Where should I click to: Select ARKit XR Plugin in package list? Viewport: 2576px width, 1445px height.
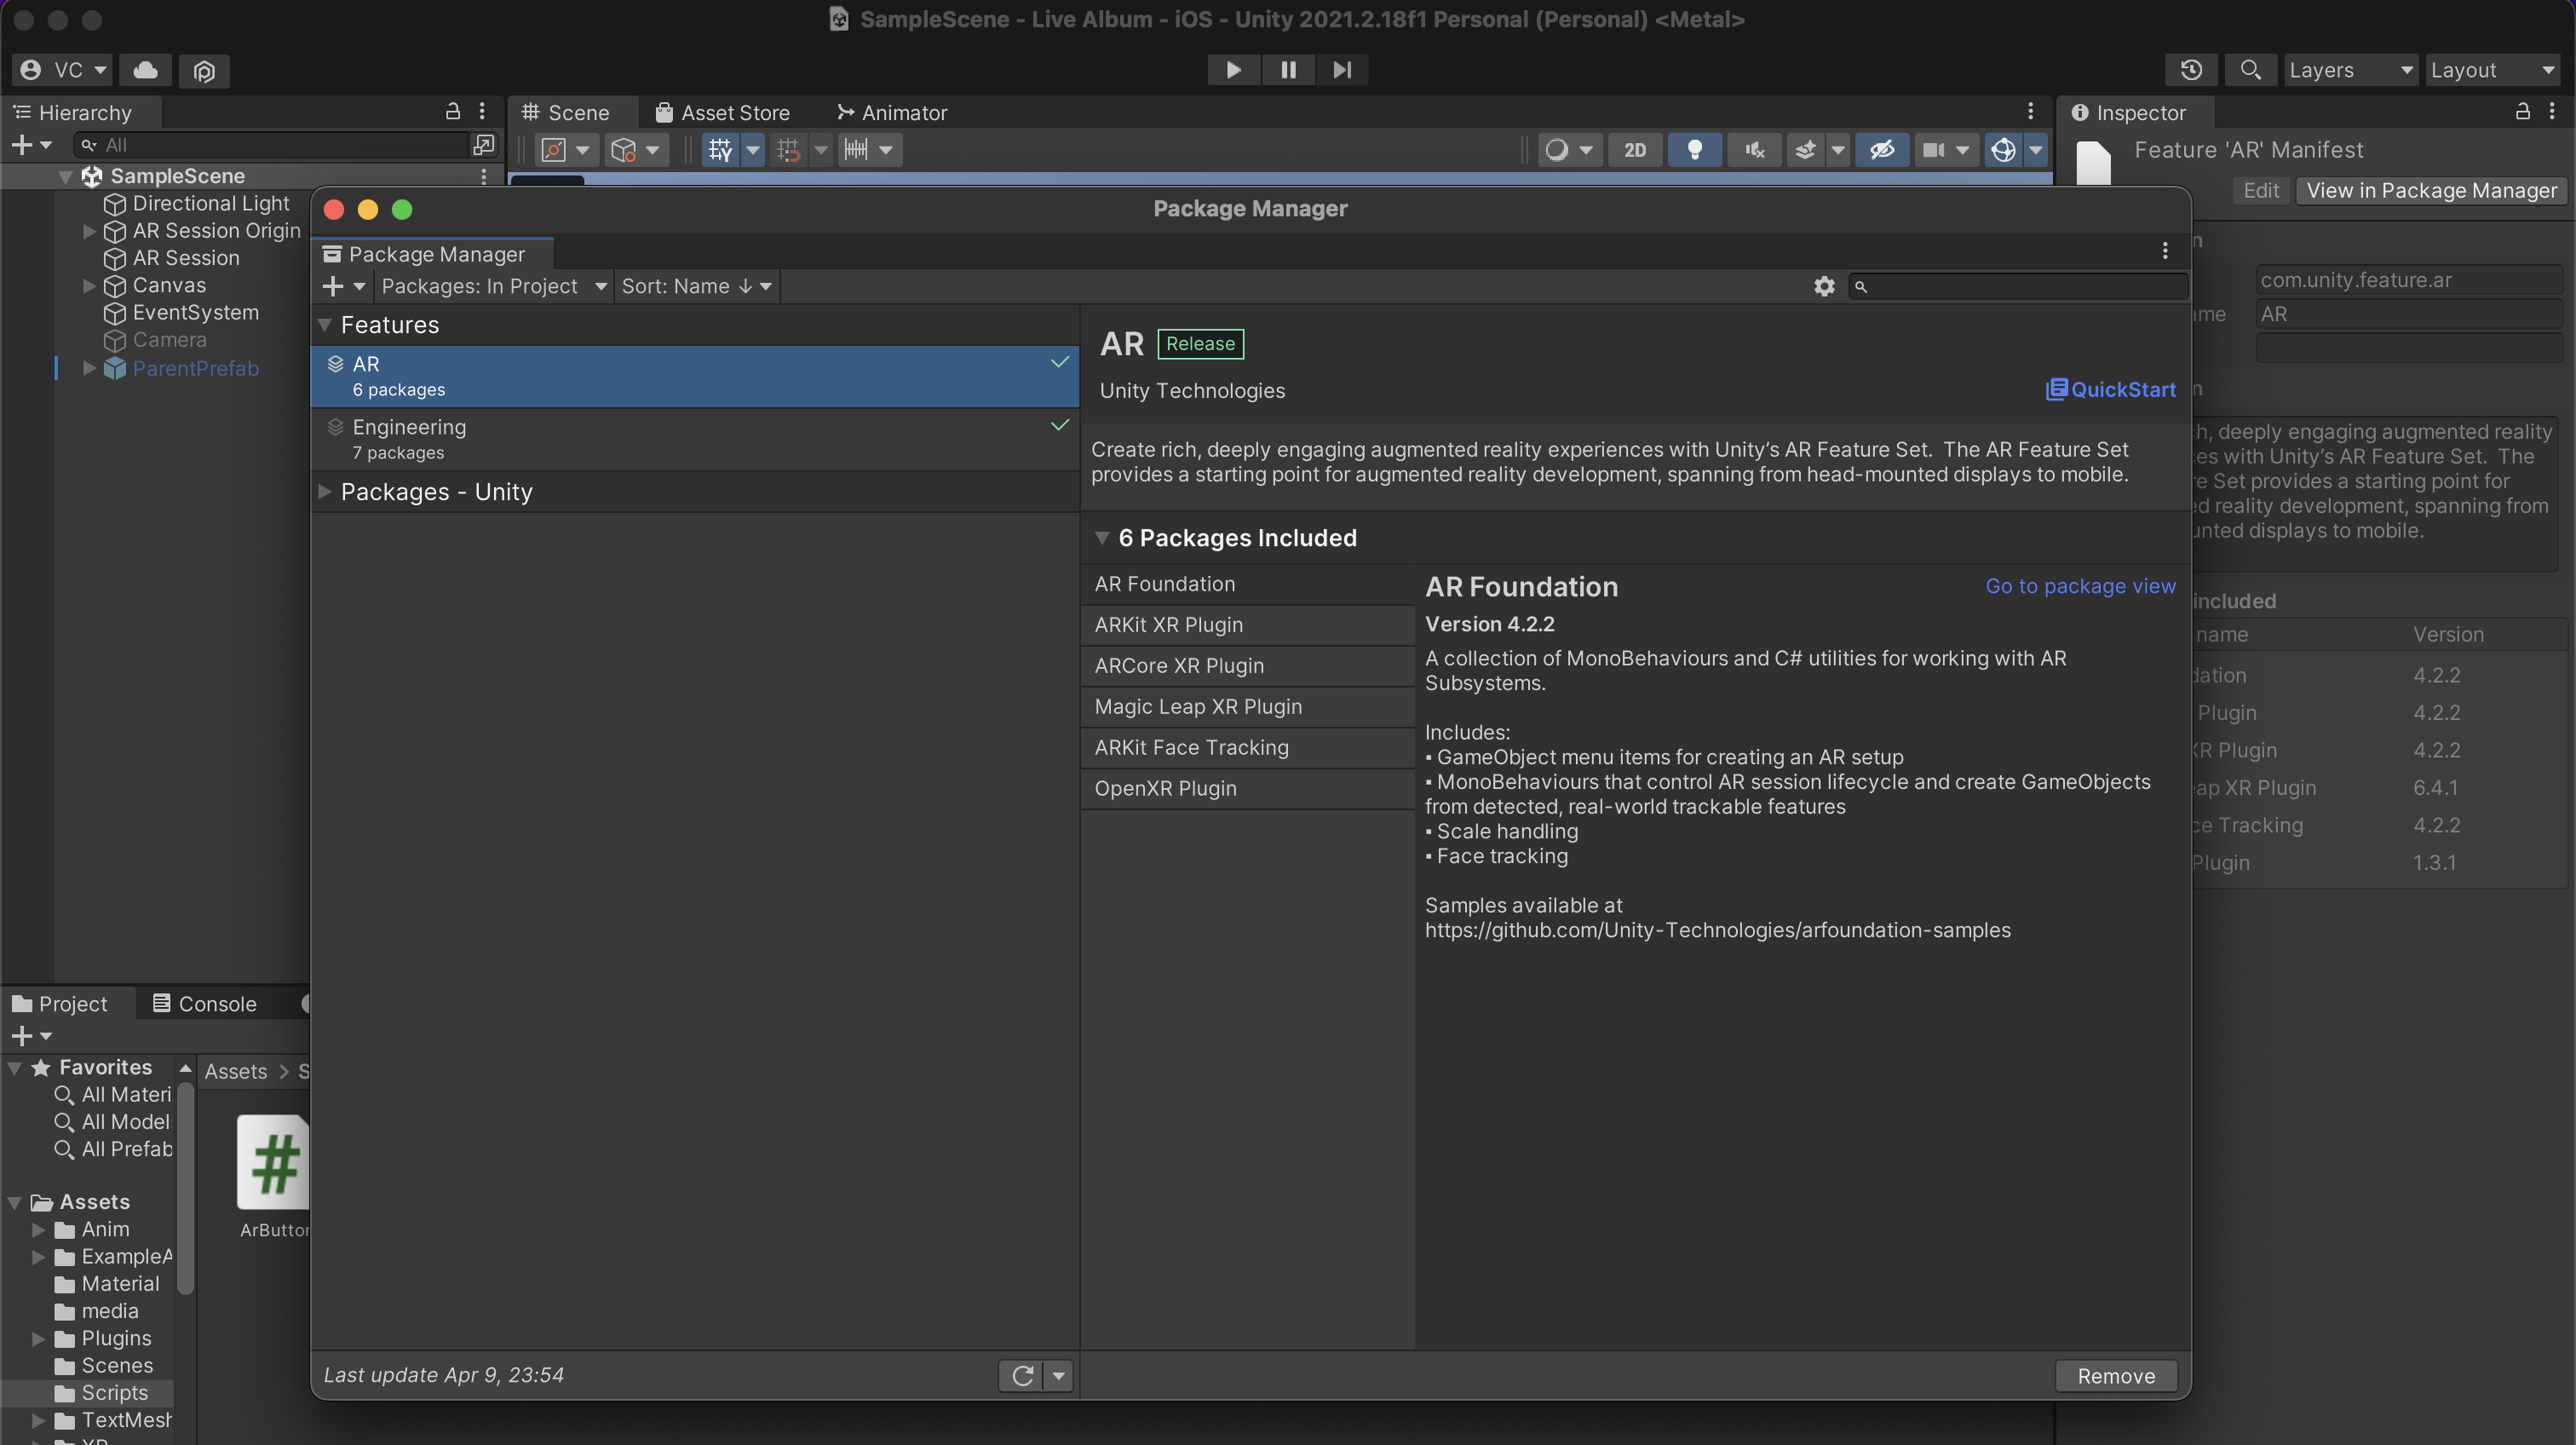1247,625
